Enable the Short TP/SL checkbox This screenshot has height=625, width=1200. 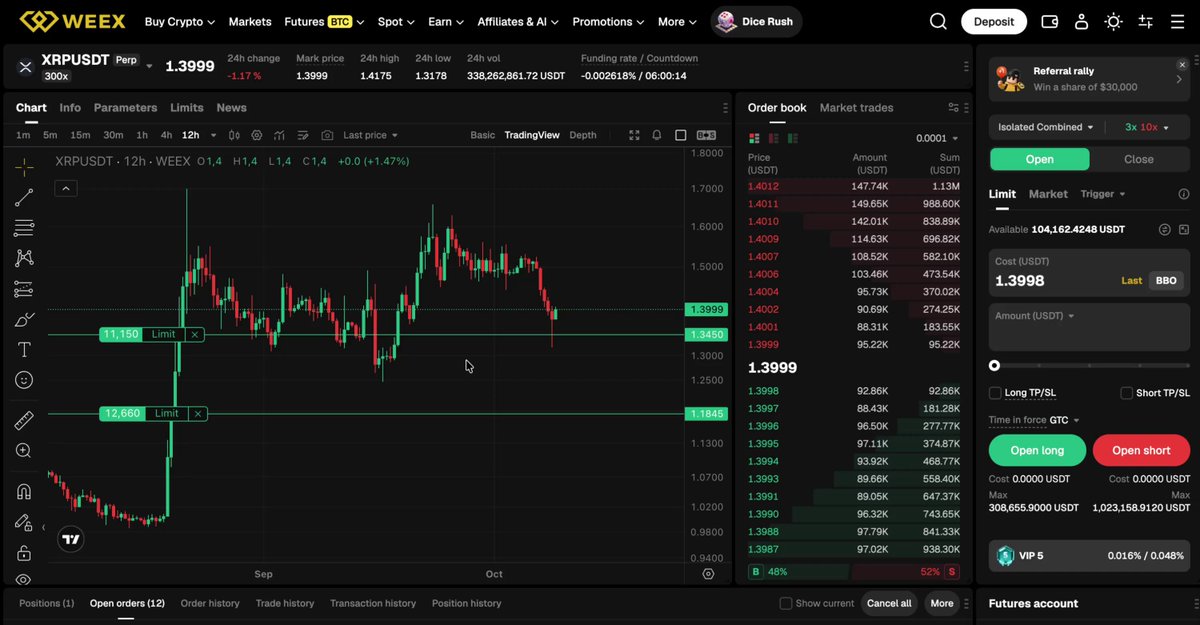point(1127,393)
